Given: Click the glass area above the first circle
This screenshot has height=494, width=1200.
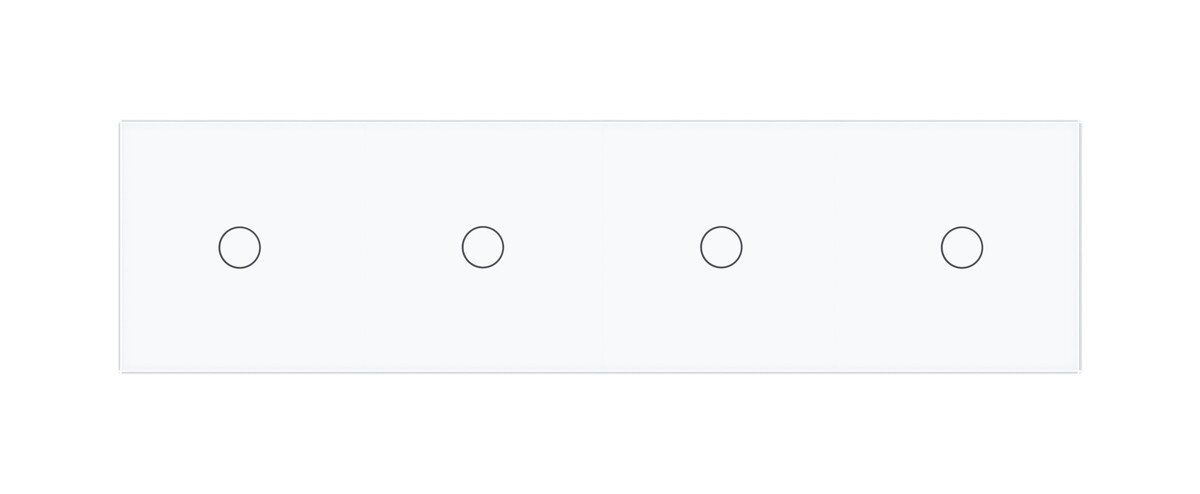Looking at the screenshot, I should click(240, 174).
